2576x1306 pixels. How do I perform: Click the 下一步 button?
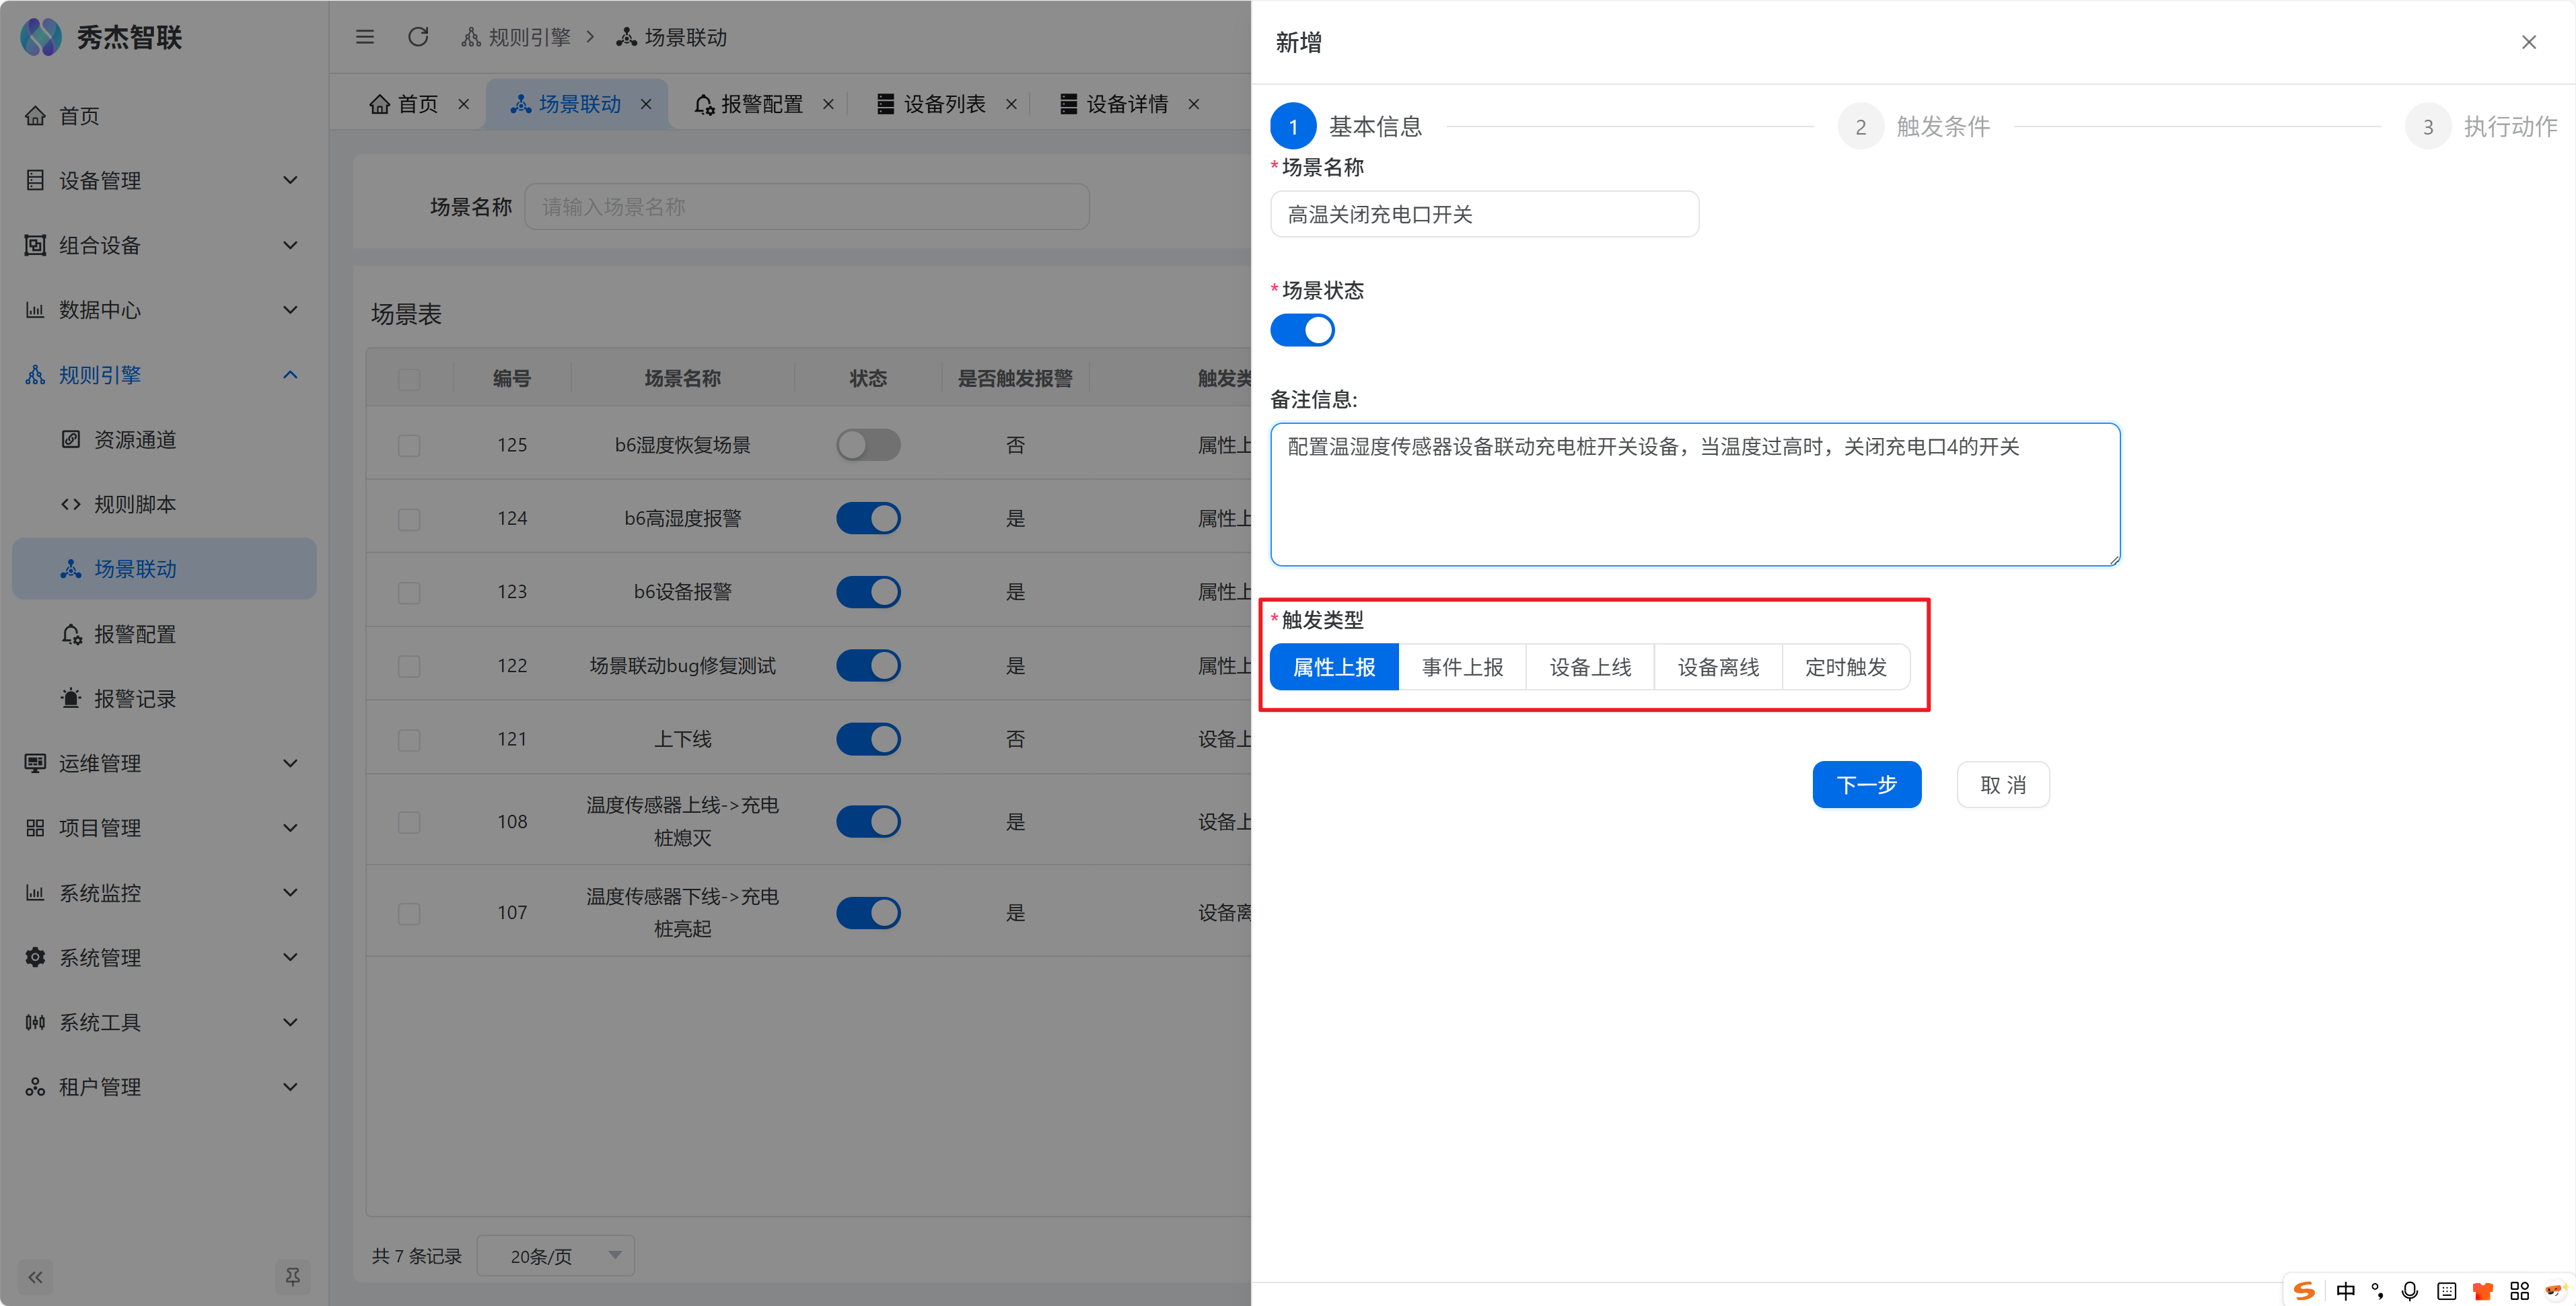tap(1866, 785)
